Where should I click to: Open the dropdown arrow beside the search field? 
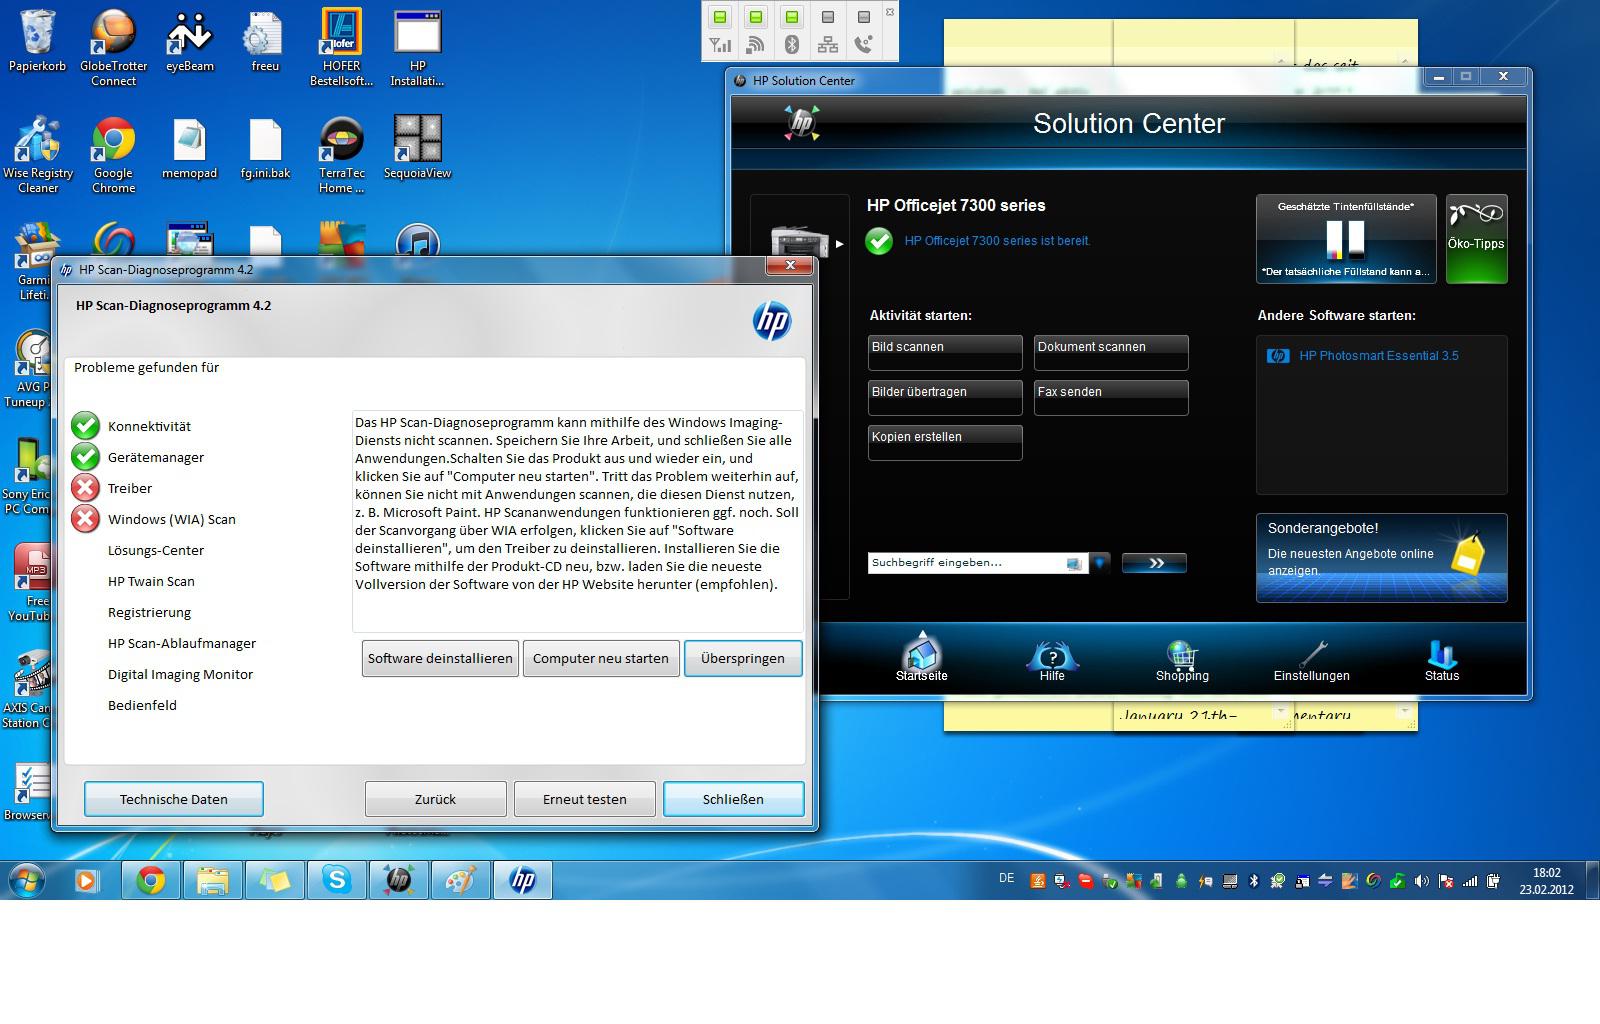coord(1100,563)
